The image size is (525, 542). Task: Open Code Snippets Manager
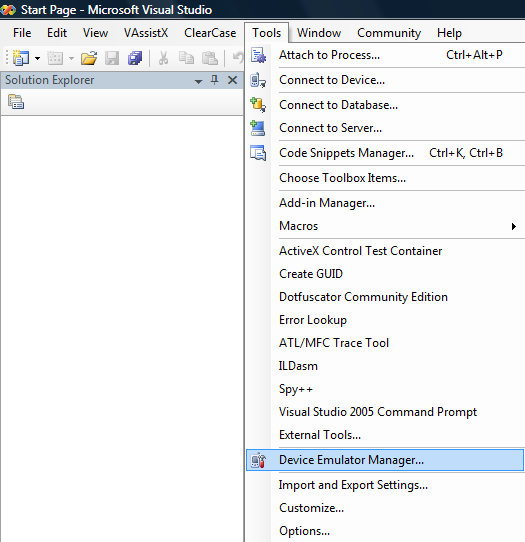pos(385,153)
